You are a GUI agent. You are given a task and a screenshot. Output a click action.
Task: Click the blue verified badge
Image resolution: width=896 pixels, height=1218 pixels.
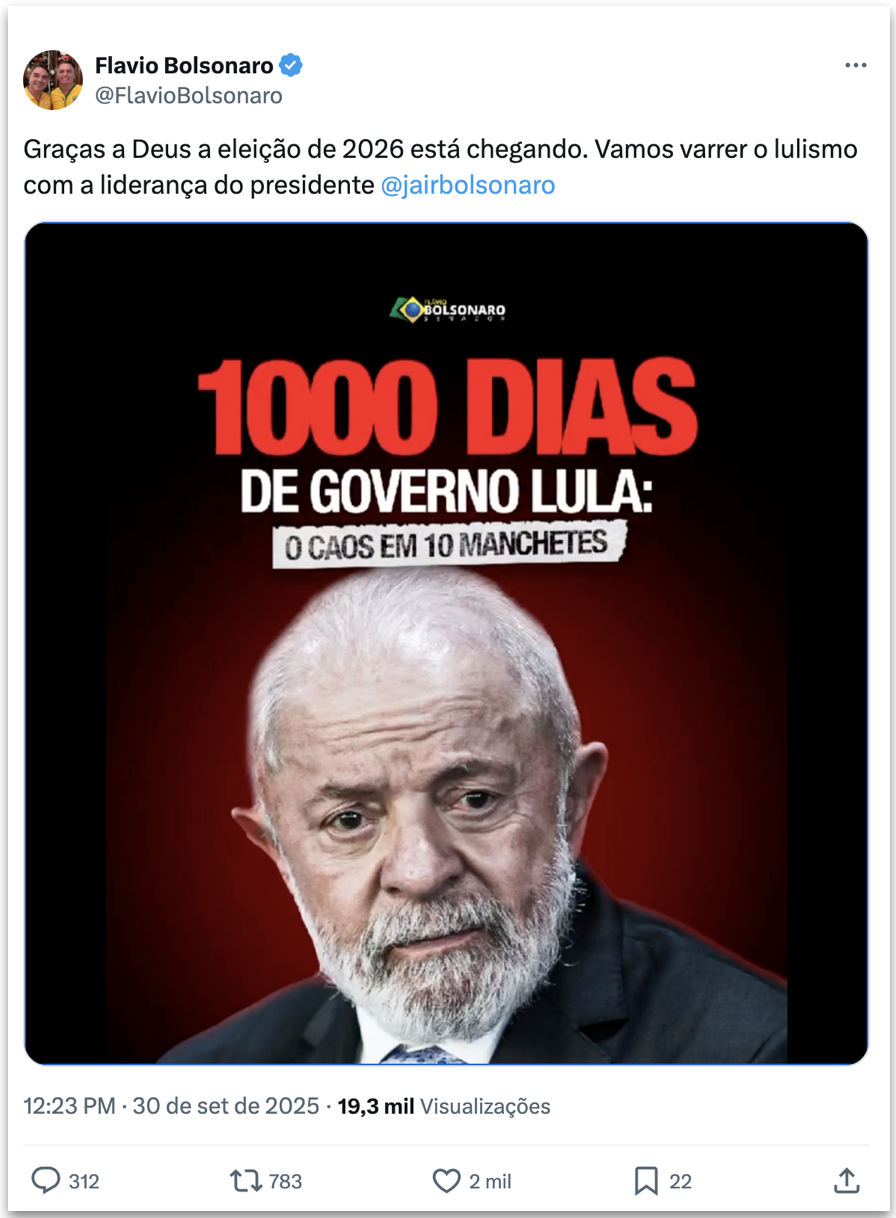click(291, 66)
